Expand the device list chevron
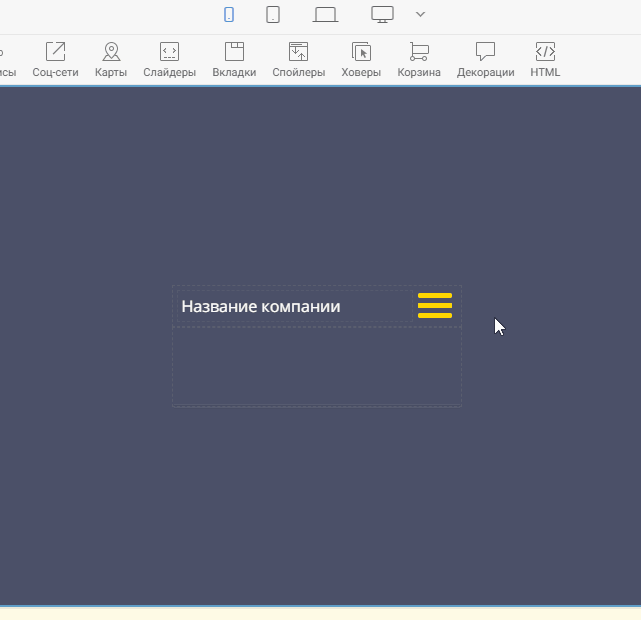Screen dimensions: 641x620 [x=420, y=15]
